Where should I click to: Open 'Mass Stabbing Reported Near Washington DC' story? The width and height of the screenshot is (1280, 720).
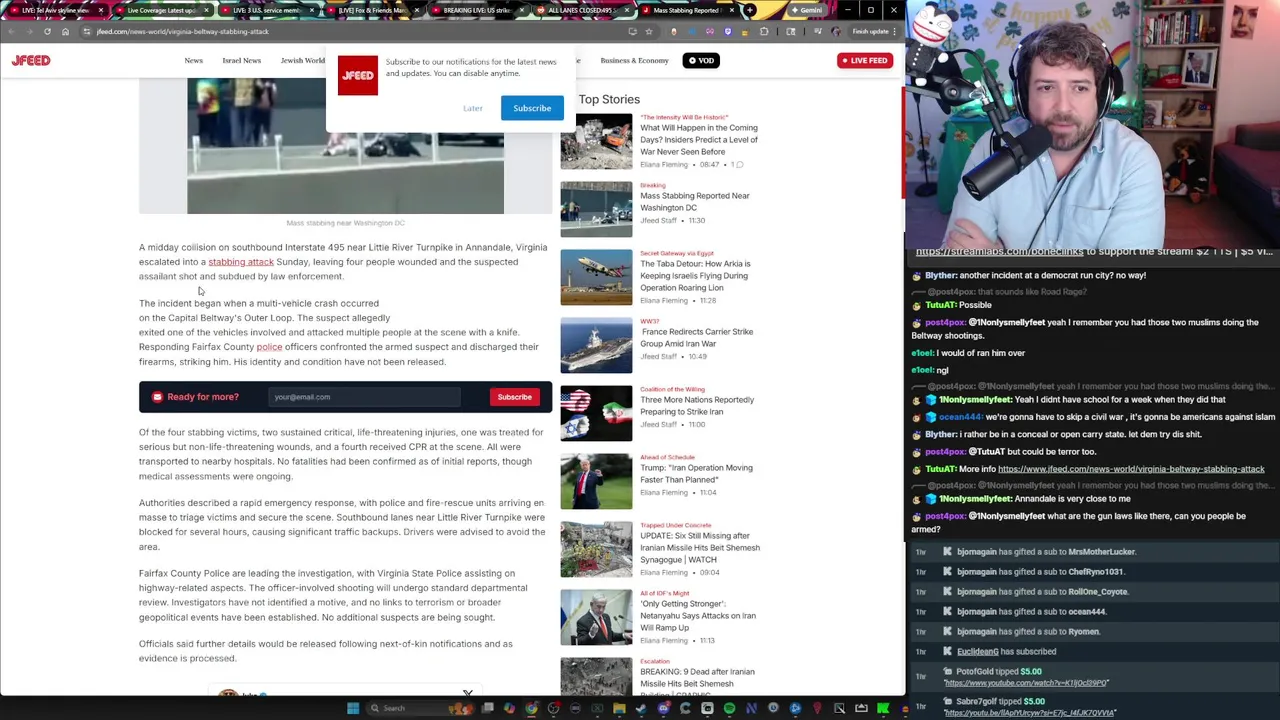[x=695, y=202]
